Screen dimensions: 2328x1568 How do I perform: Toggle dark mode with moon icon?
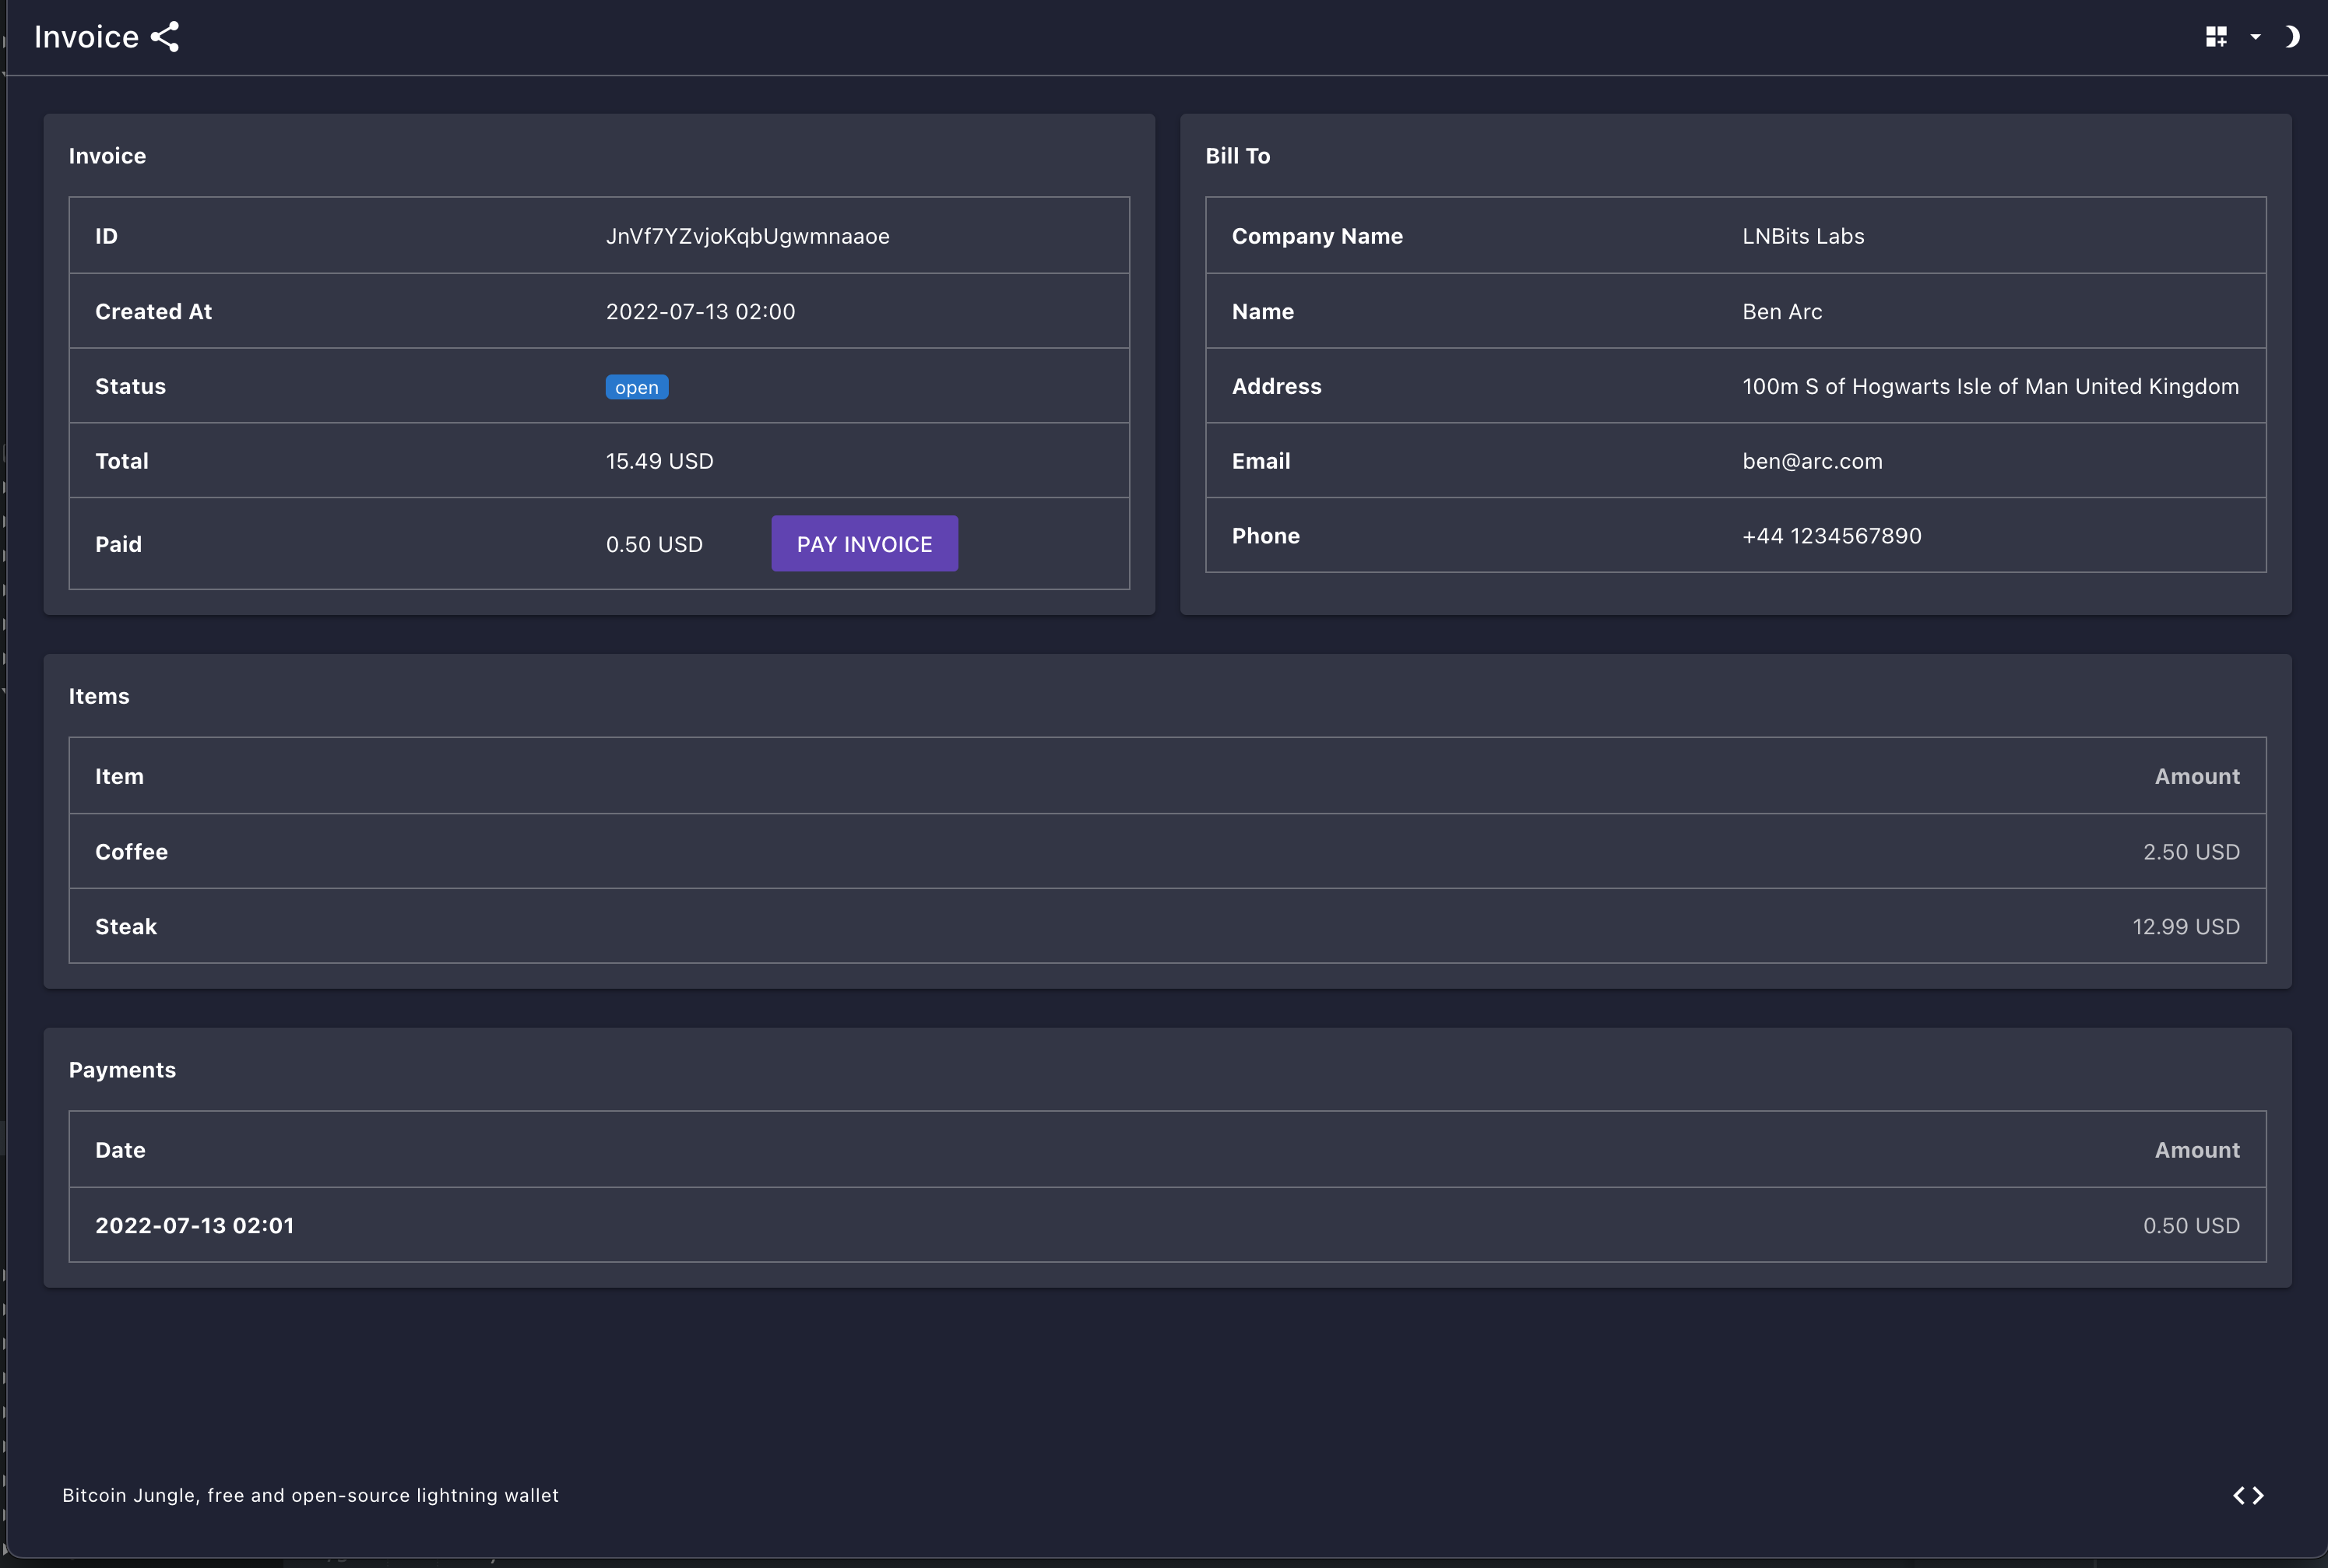[x=2292, y=37]
